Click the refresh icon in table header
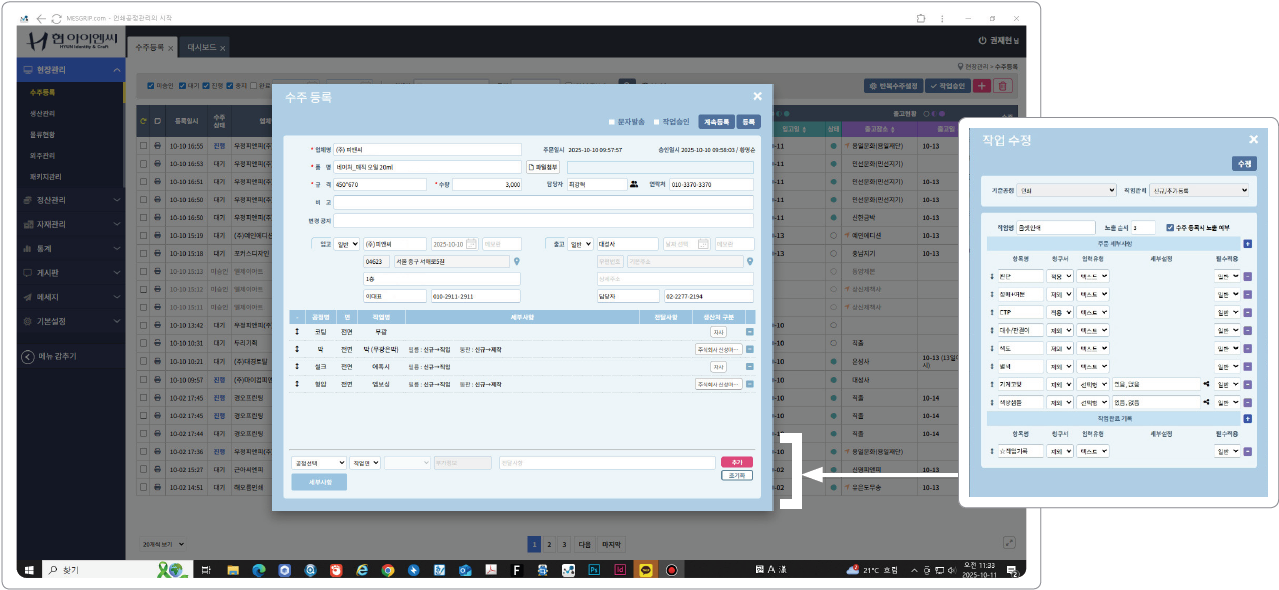 click(x=144, y=122)
